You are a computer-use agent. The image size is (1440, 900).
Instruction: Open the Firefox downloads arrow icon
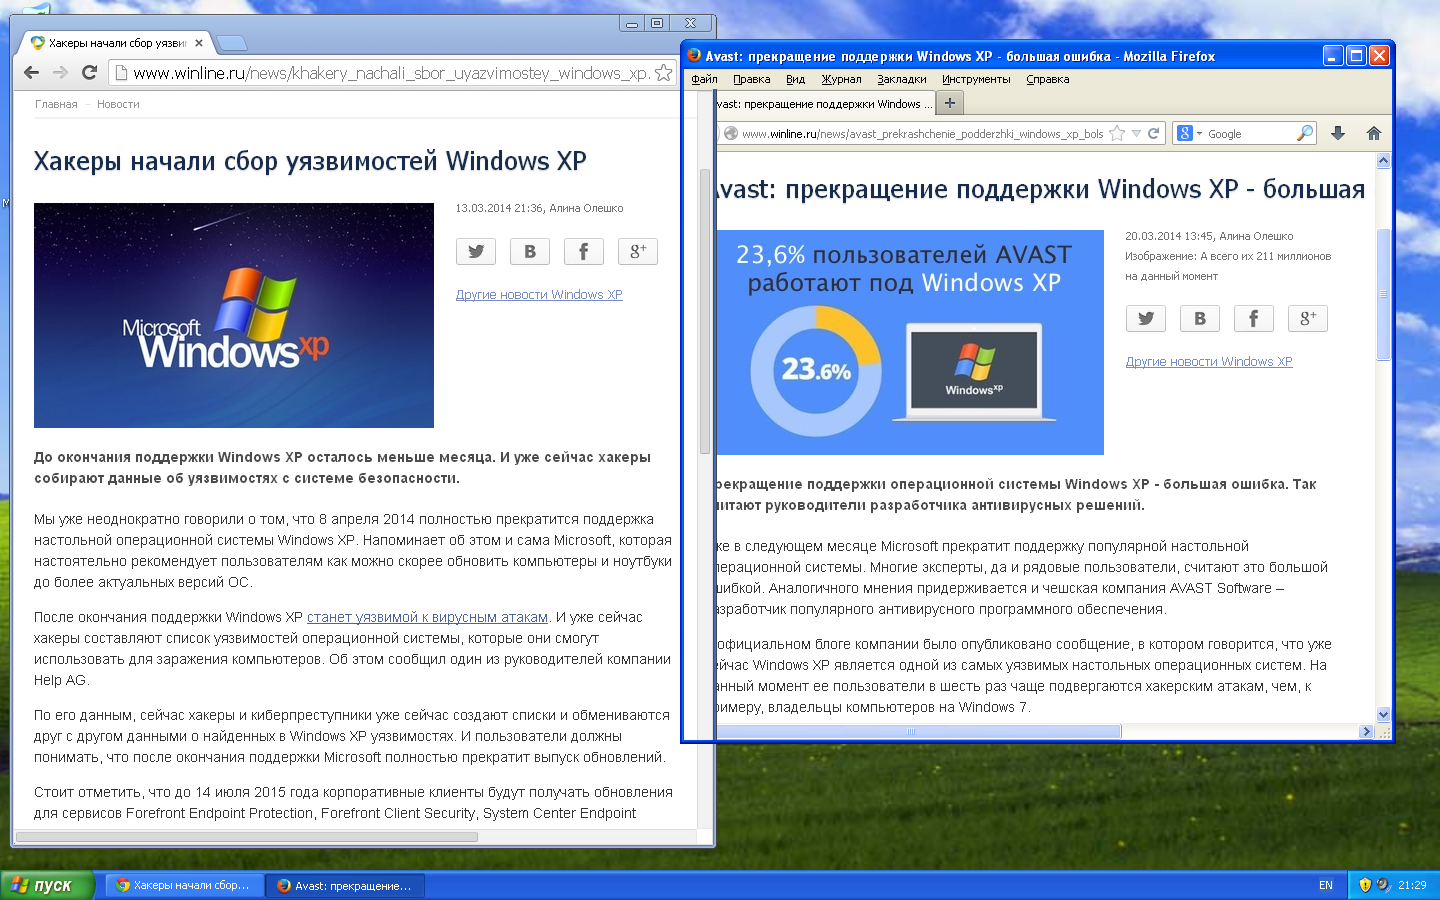(1338, 133)
